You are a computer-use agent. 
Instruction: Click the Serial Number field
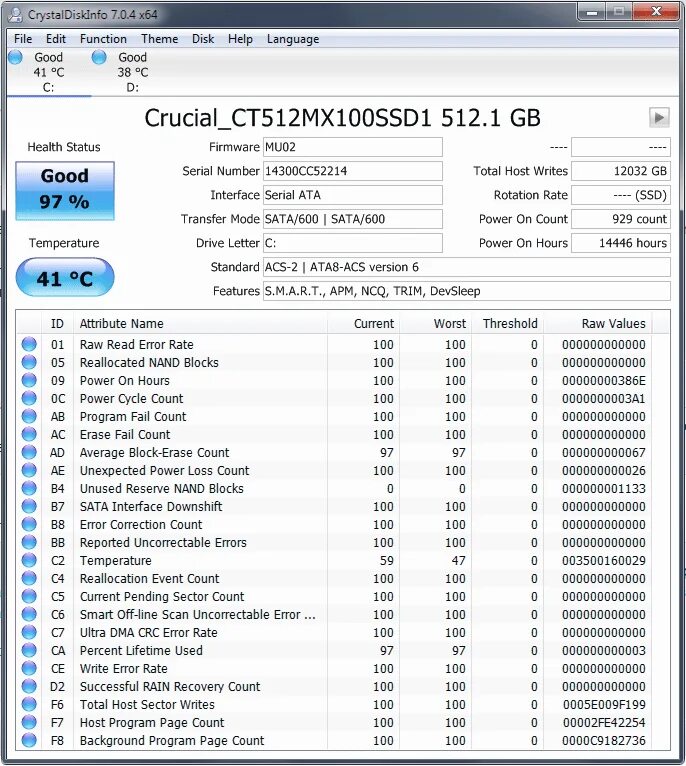353,171
